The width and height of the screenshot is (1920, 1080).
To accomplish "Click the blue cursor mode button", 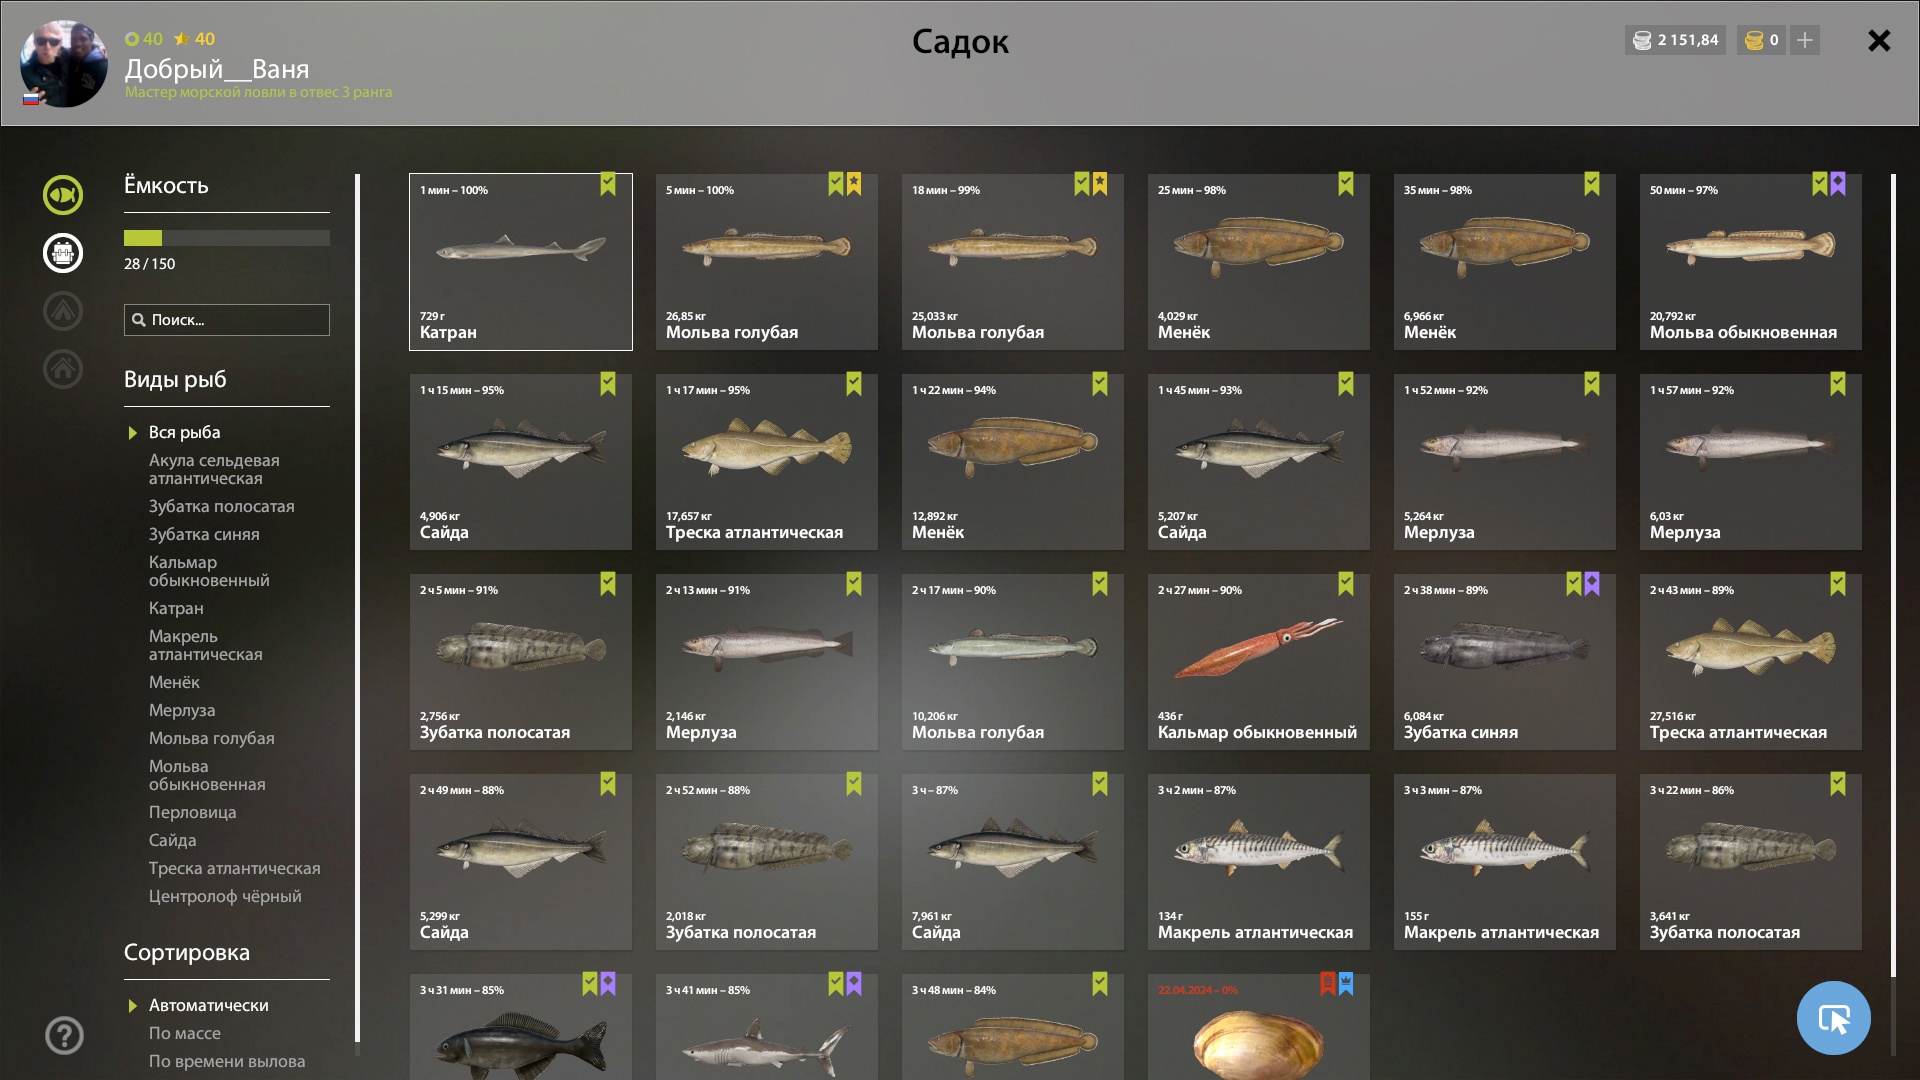I will click(x=1834, y=1018).
